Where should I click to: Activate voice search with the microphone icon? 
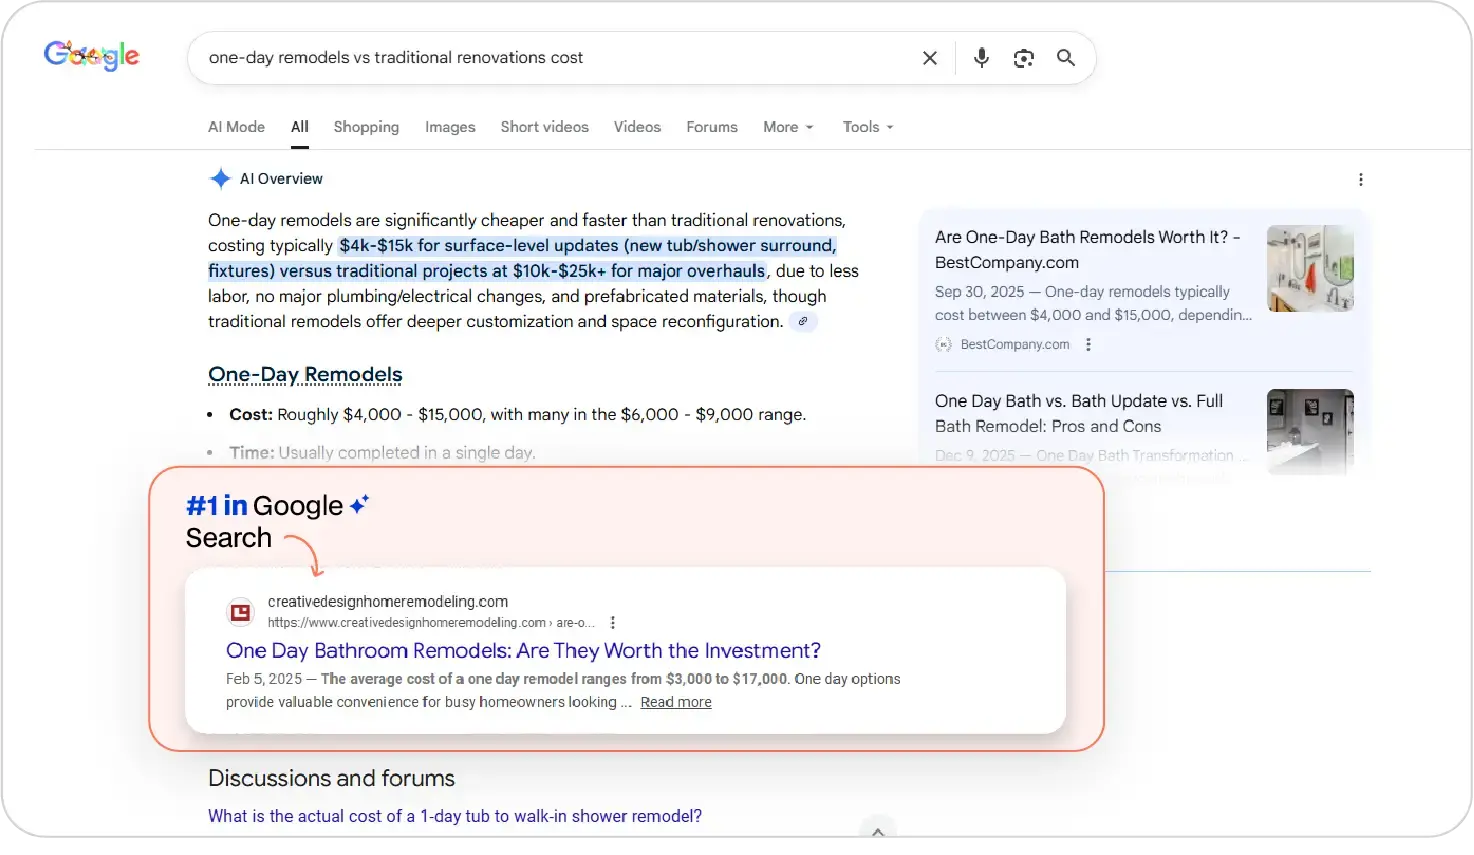click(981, 57)
